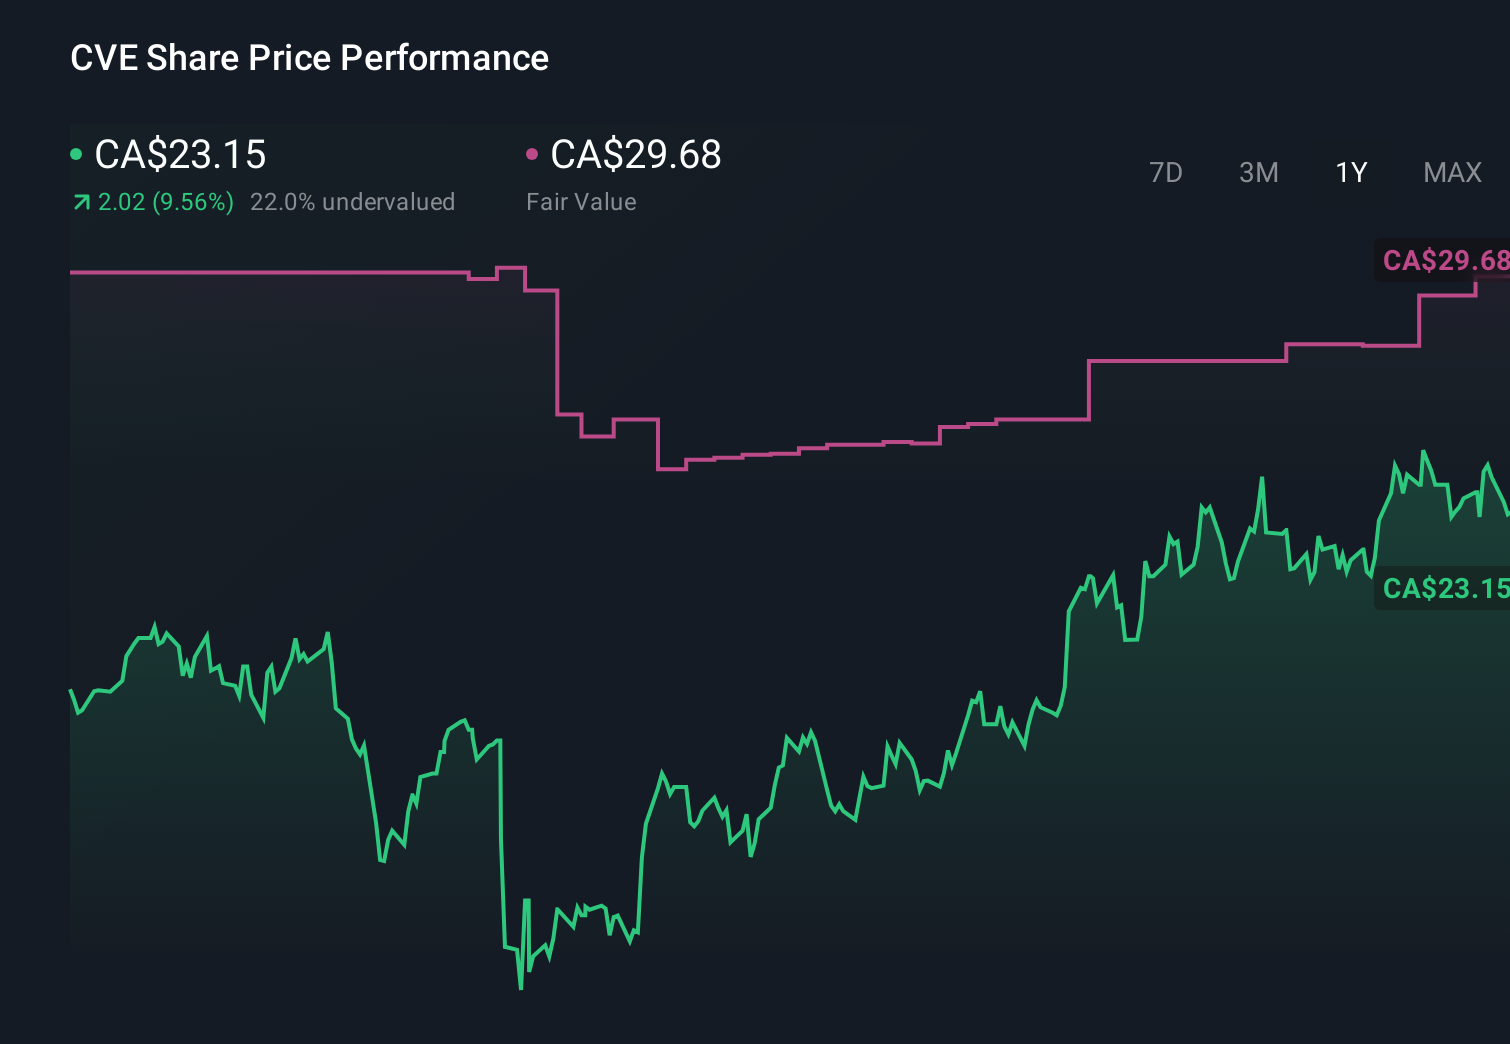The image size is (1510, 1044).
Task: Expand the CVE Share Price Performance header
Action: click(308, 58)
